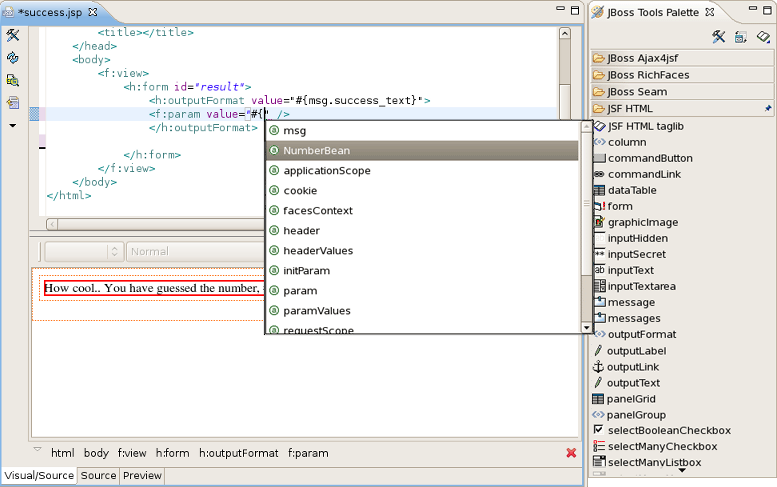Viewport: 777px width, 487px height.
Task: Insert inputSecret tag from palette
Action: (x=630, y=254)
